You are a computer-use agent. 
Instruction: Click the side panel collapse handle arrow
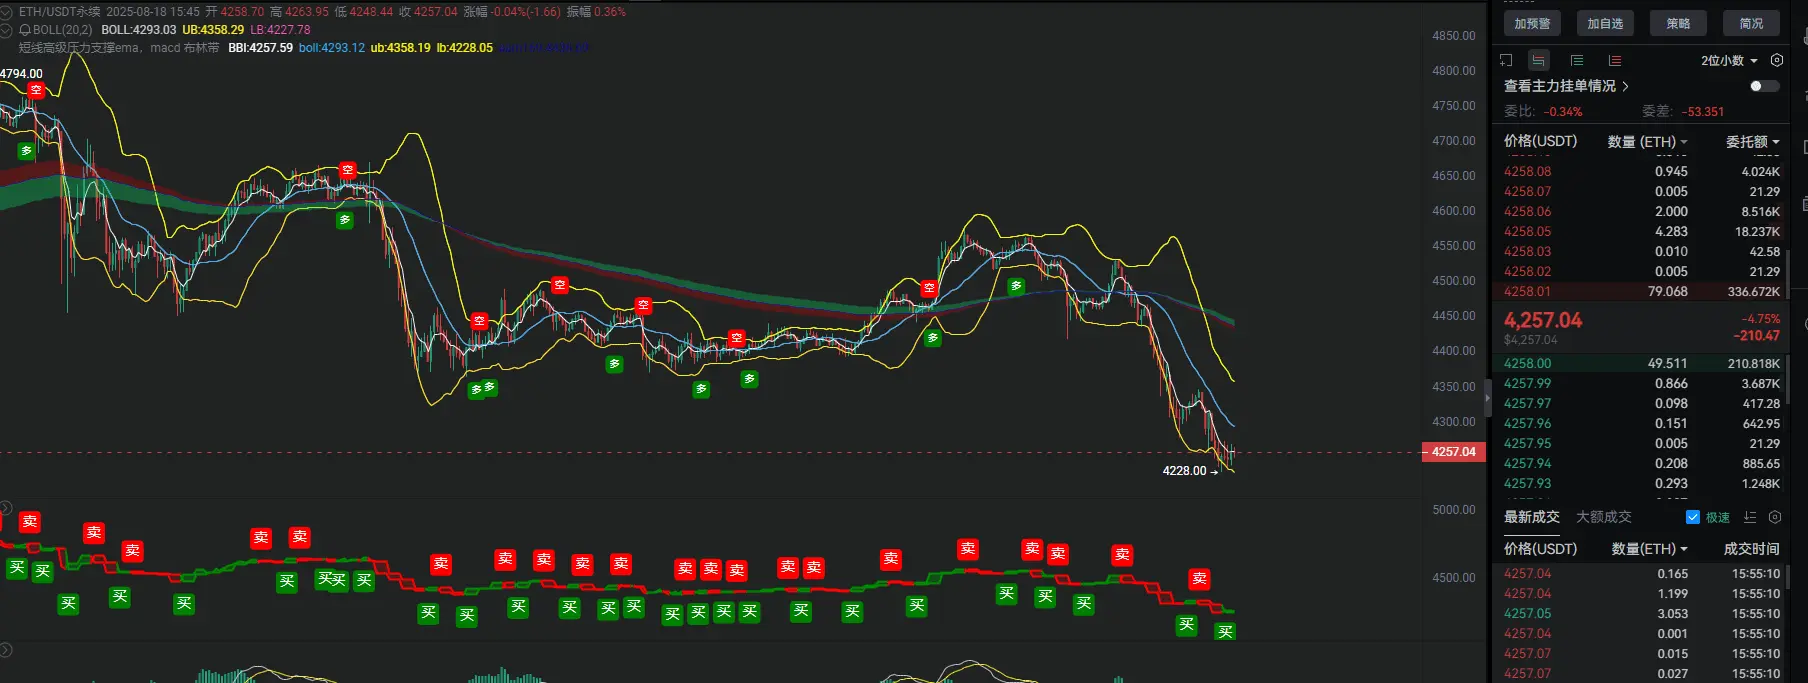click(x=1487, y=398)
